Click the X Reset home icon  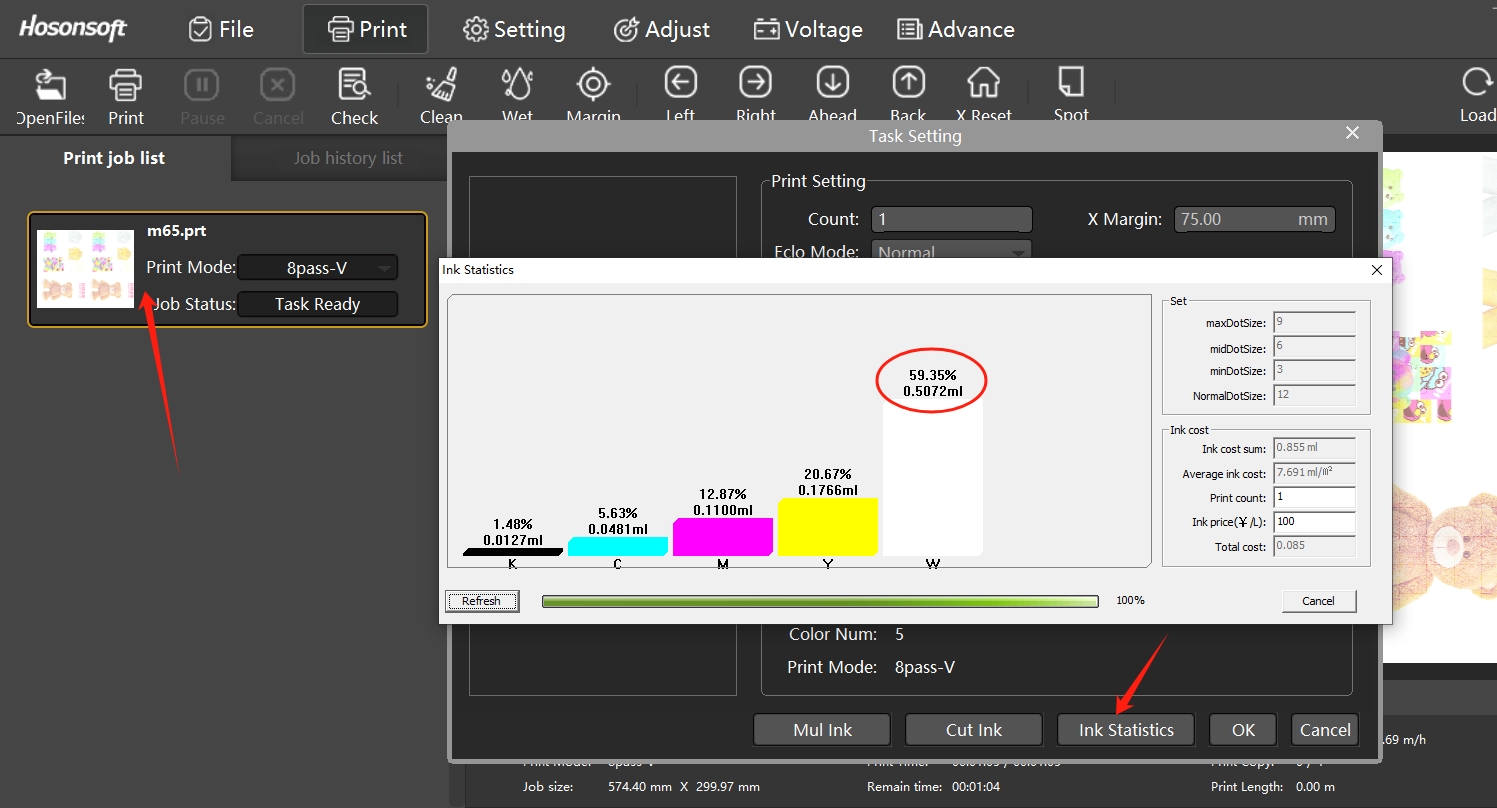click(x=983, y=84)
